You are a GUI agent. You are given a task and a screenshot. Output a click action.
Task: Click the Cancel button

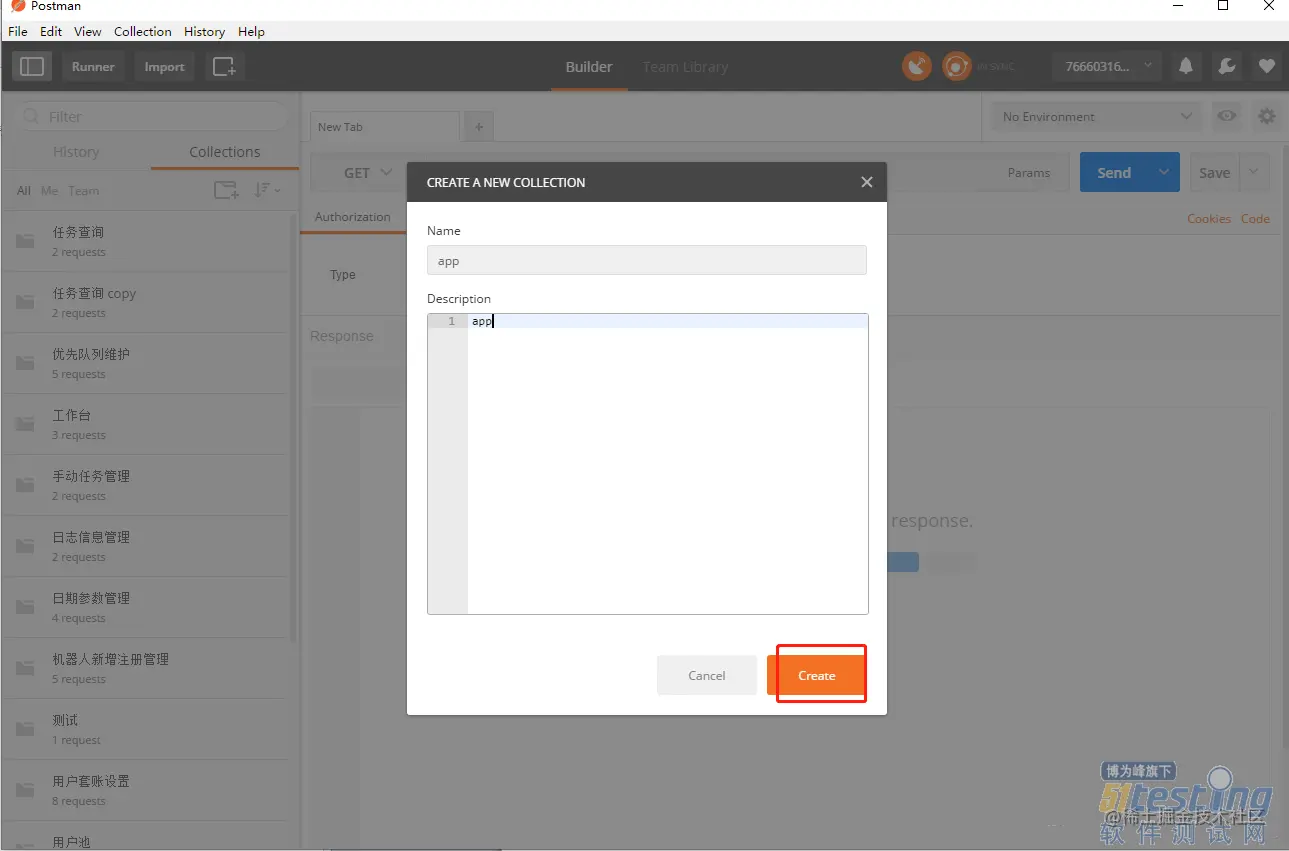point(707,675)
